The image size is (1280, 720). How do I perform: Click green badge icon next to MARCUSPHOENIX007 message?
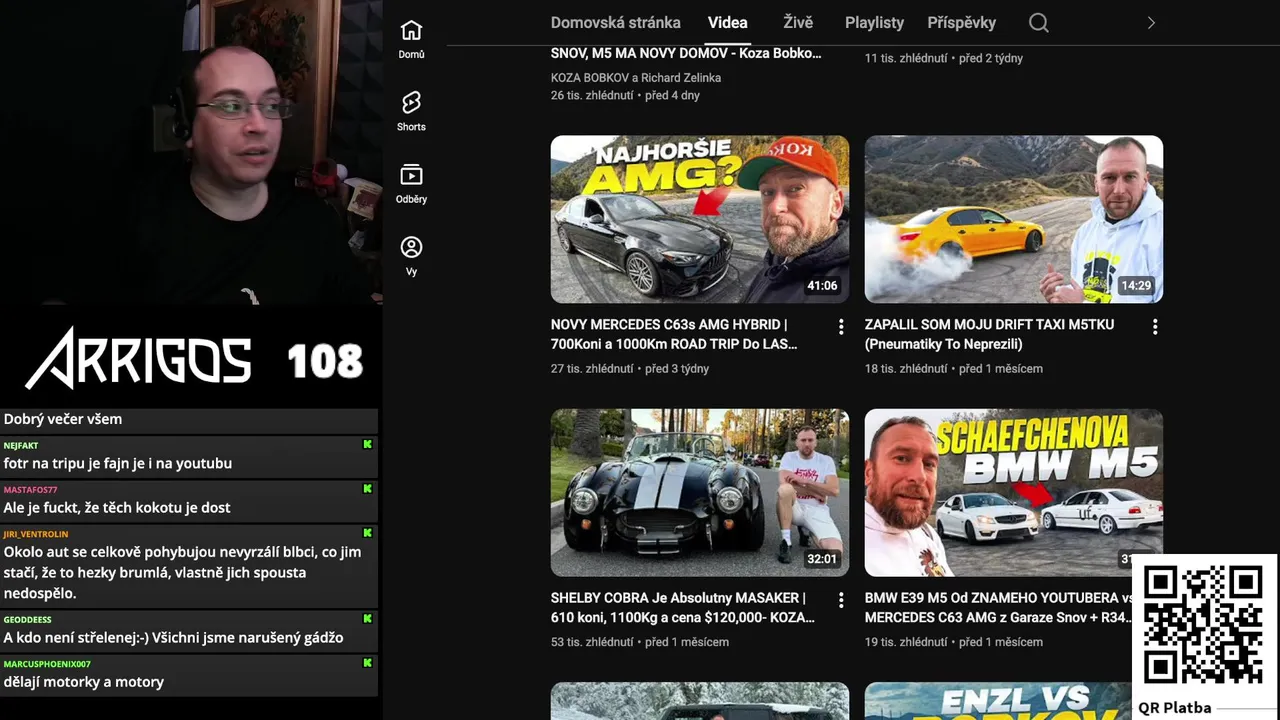(367, 663)
